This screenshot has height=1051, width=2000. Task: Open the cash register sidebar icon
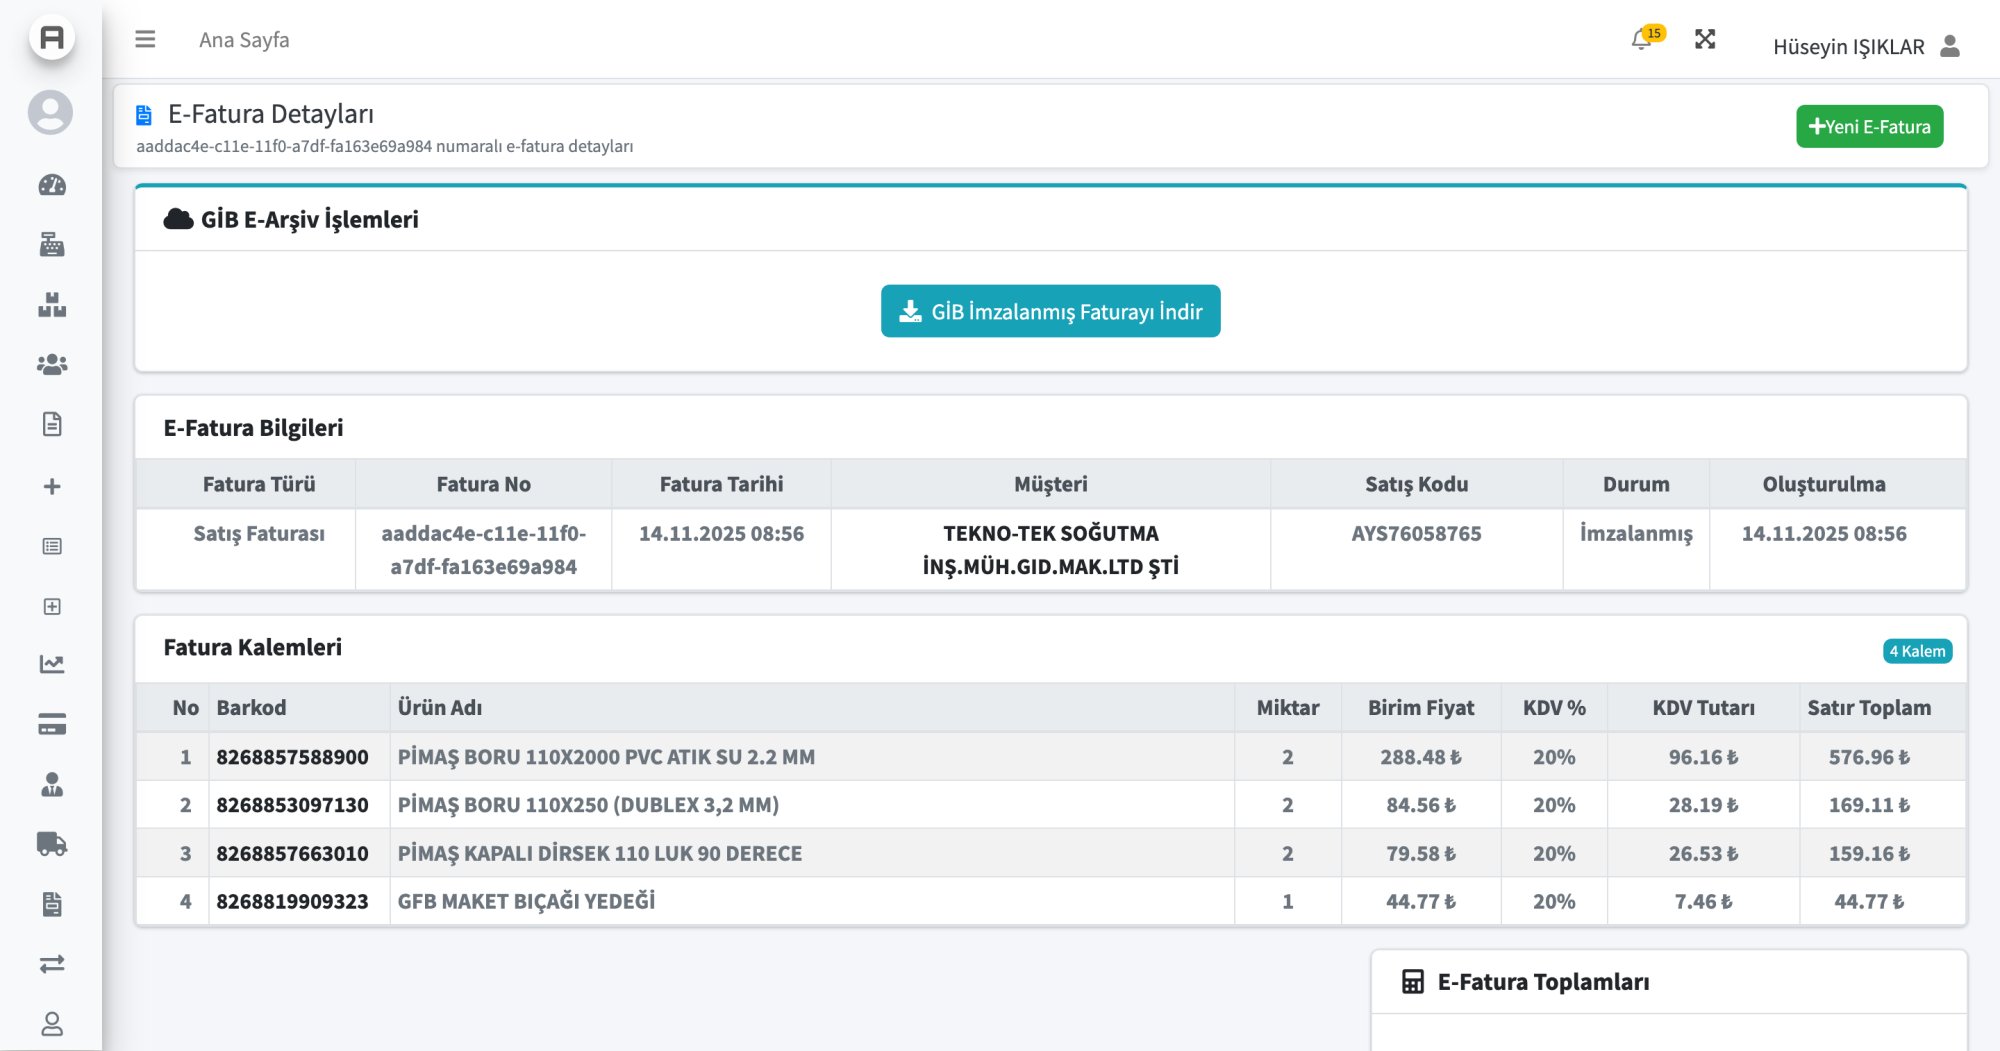[52, 245]
